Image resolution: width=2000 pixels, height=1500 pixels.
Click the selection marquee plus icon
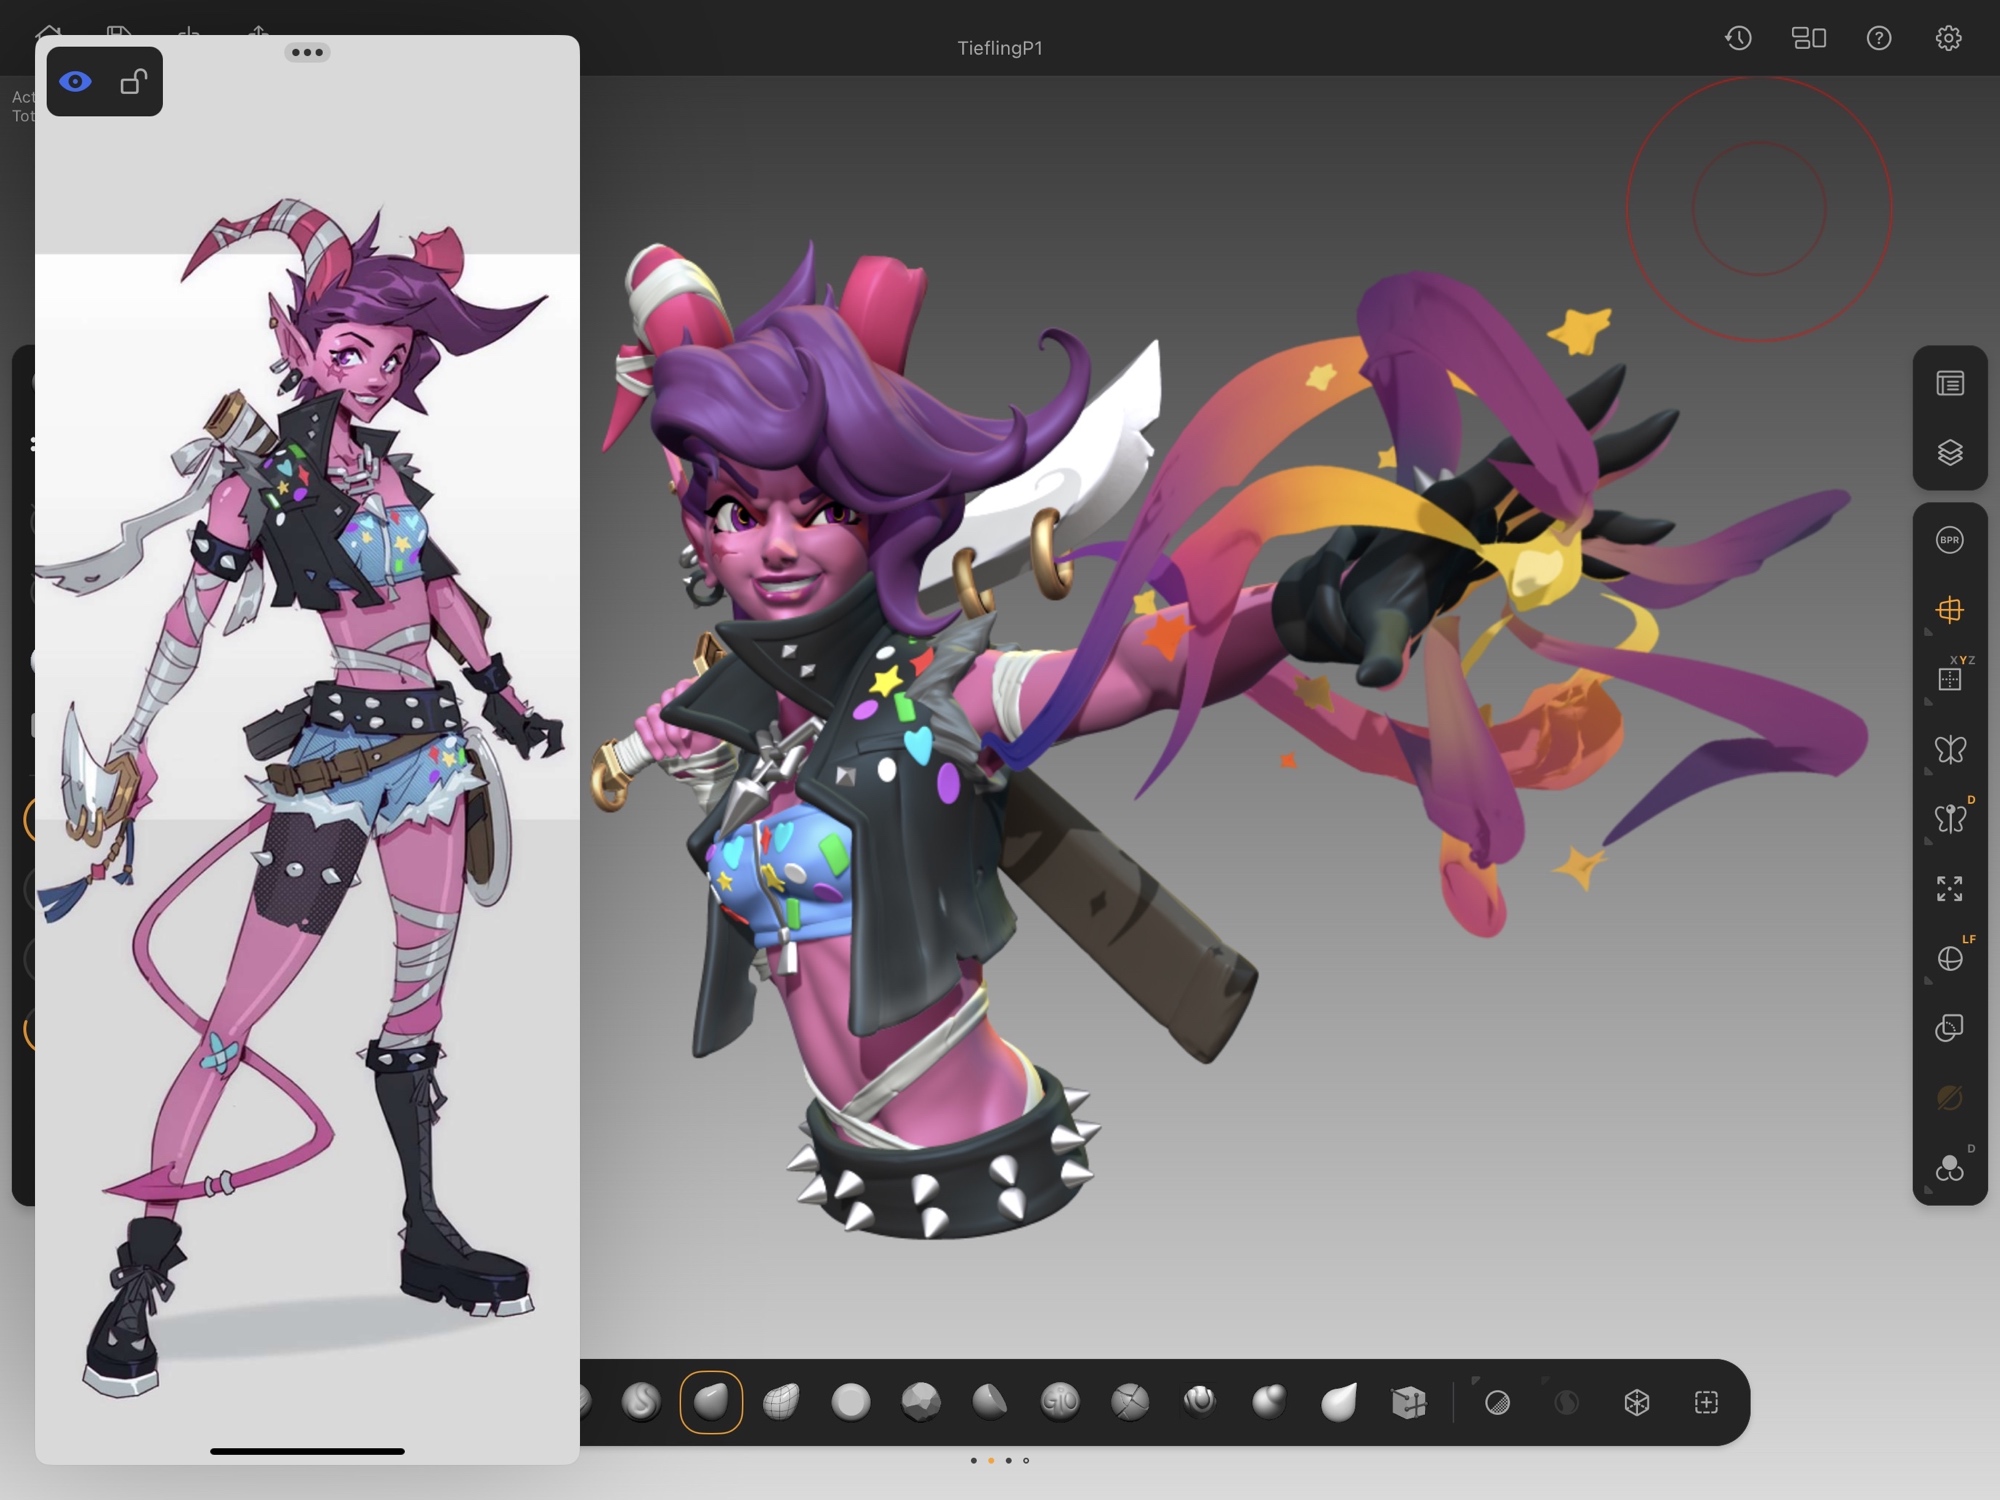tap(1706, 1402)
